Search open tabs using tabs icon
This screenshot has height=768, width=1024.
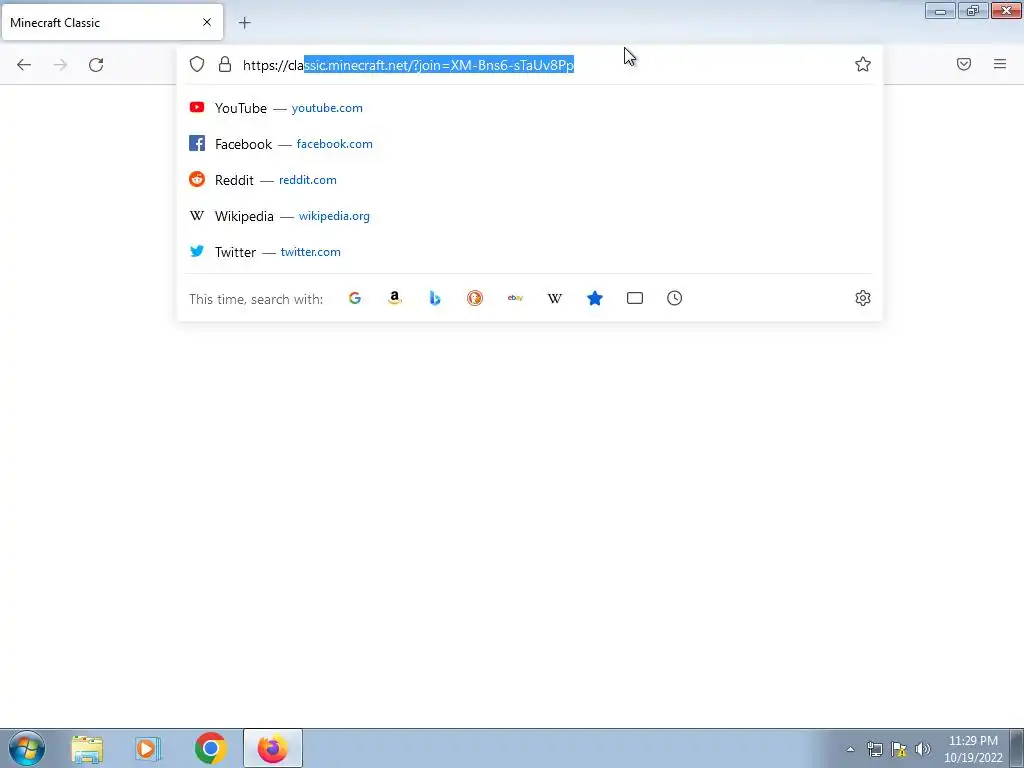tap(635, 298)
